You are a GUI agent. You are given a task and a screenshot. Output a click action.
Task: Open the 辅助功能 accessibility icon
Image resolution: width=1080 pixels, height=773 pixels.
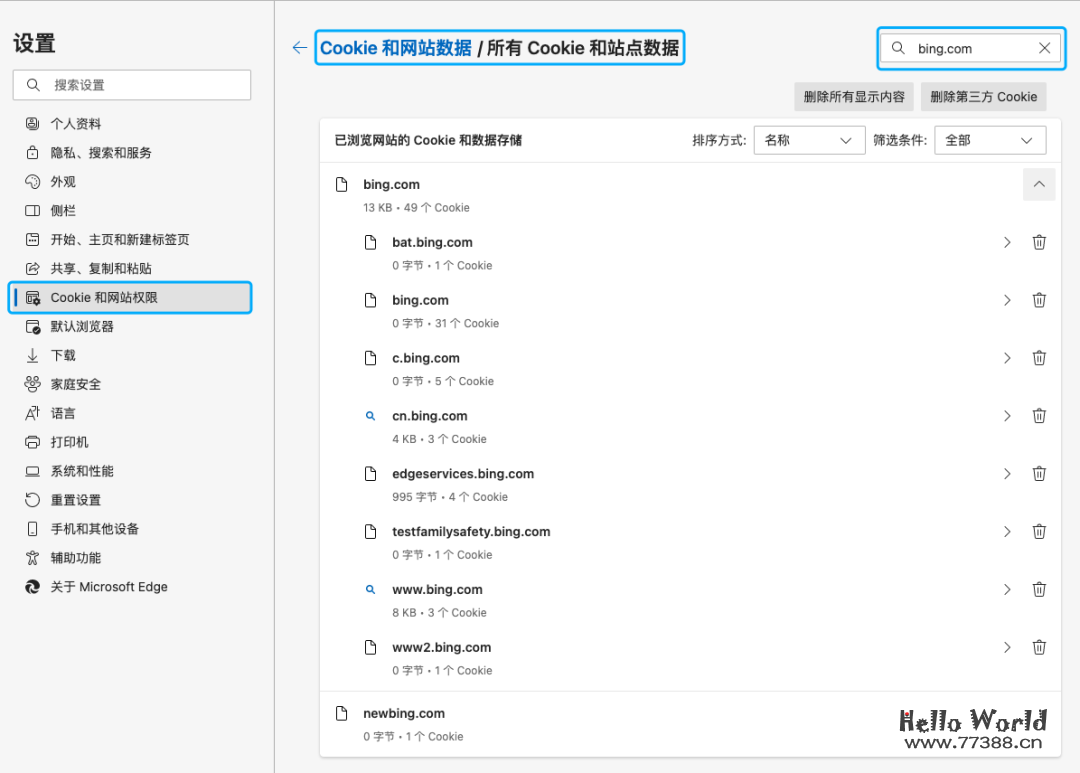(x=33, y=558)
